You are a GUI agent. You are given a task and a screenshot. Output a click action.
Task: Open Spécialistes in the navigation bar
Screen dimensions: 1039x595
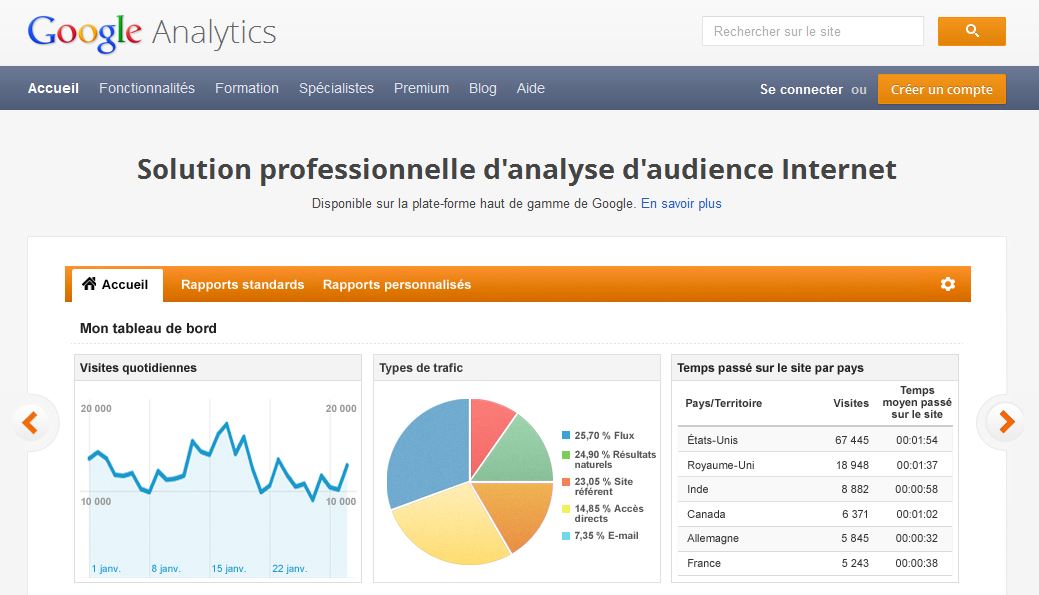click(336, 88)
